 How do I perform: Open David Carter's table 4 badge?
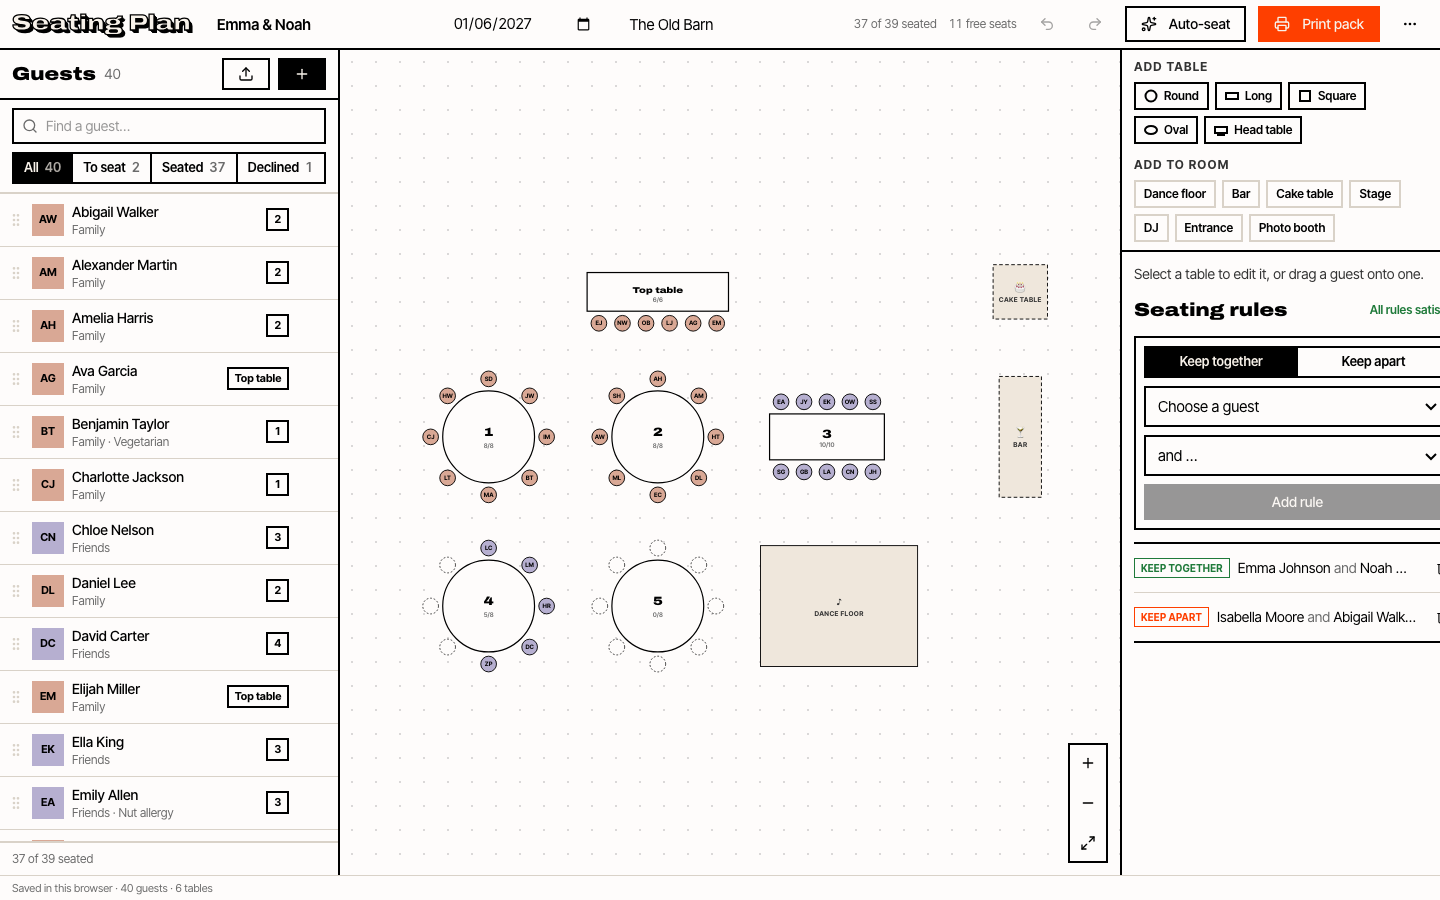coord(278,643)
